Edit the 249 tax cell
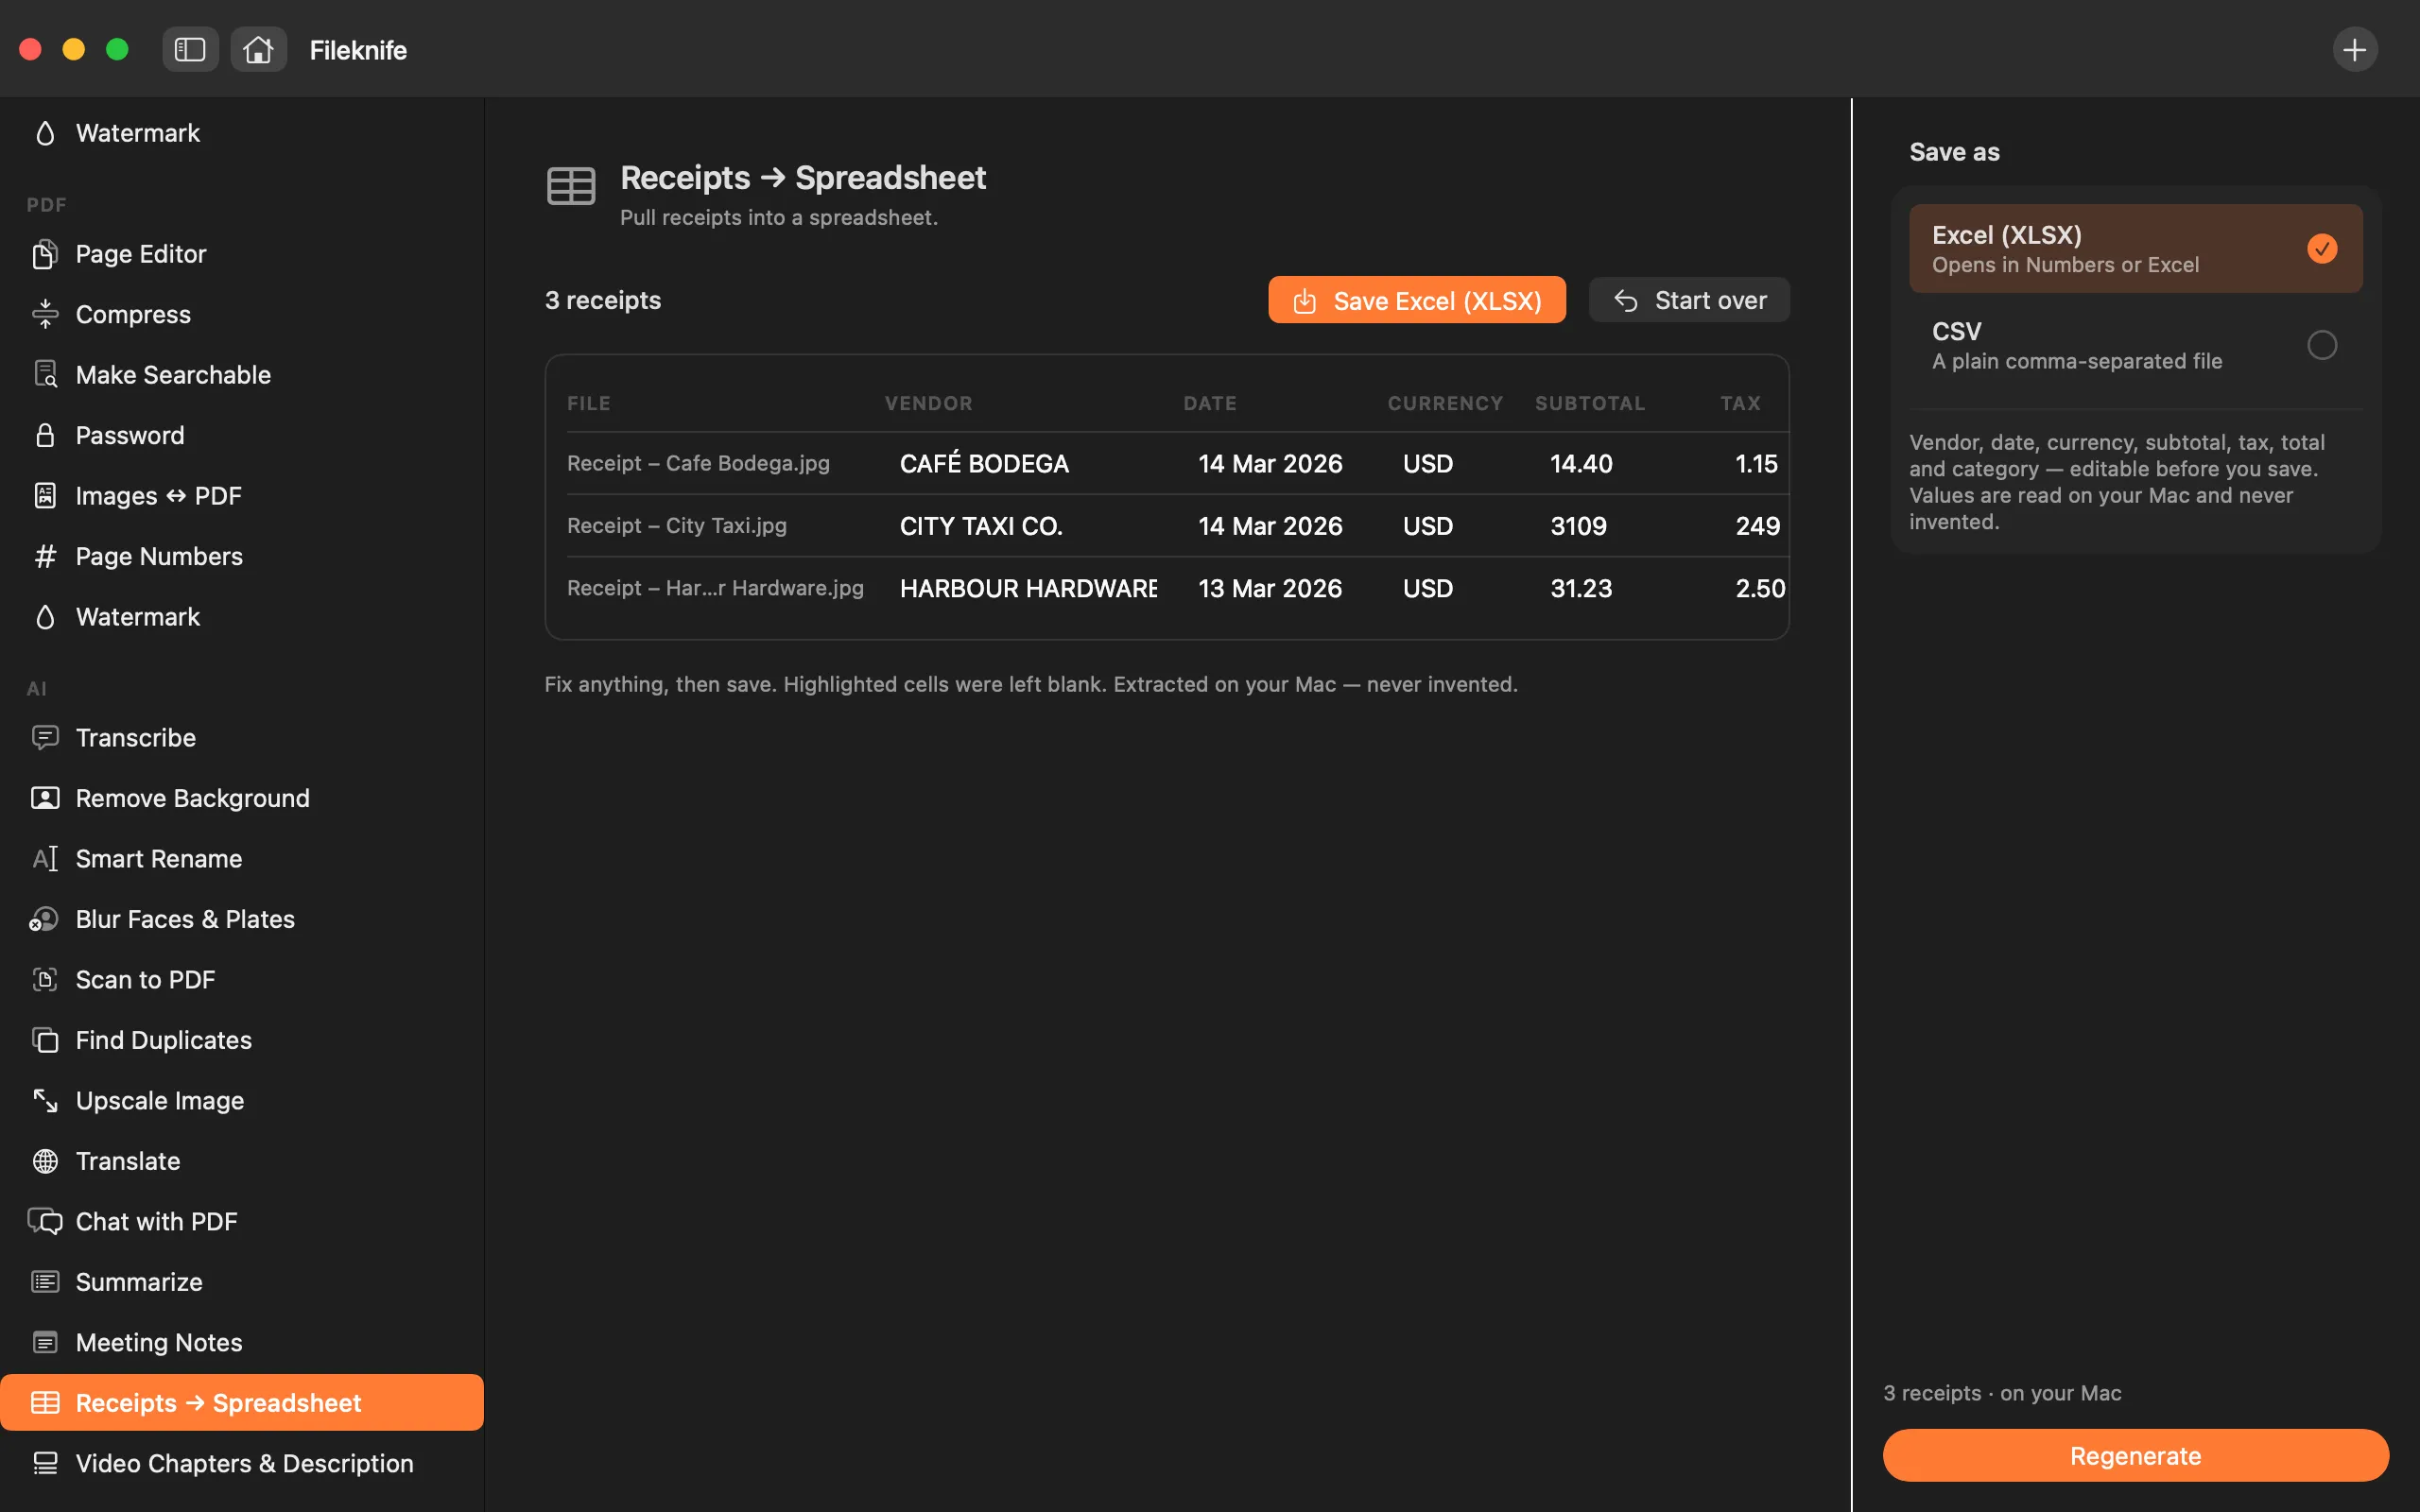 pyautogui.click(x=1757, y=526)
